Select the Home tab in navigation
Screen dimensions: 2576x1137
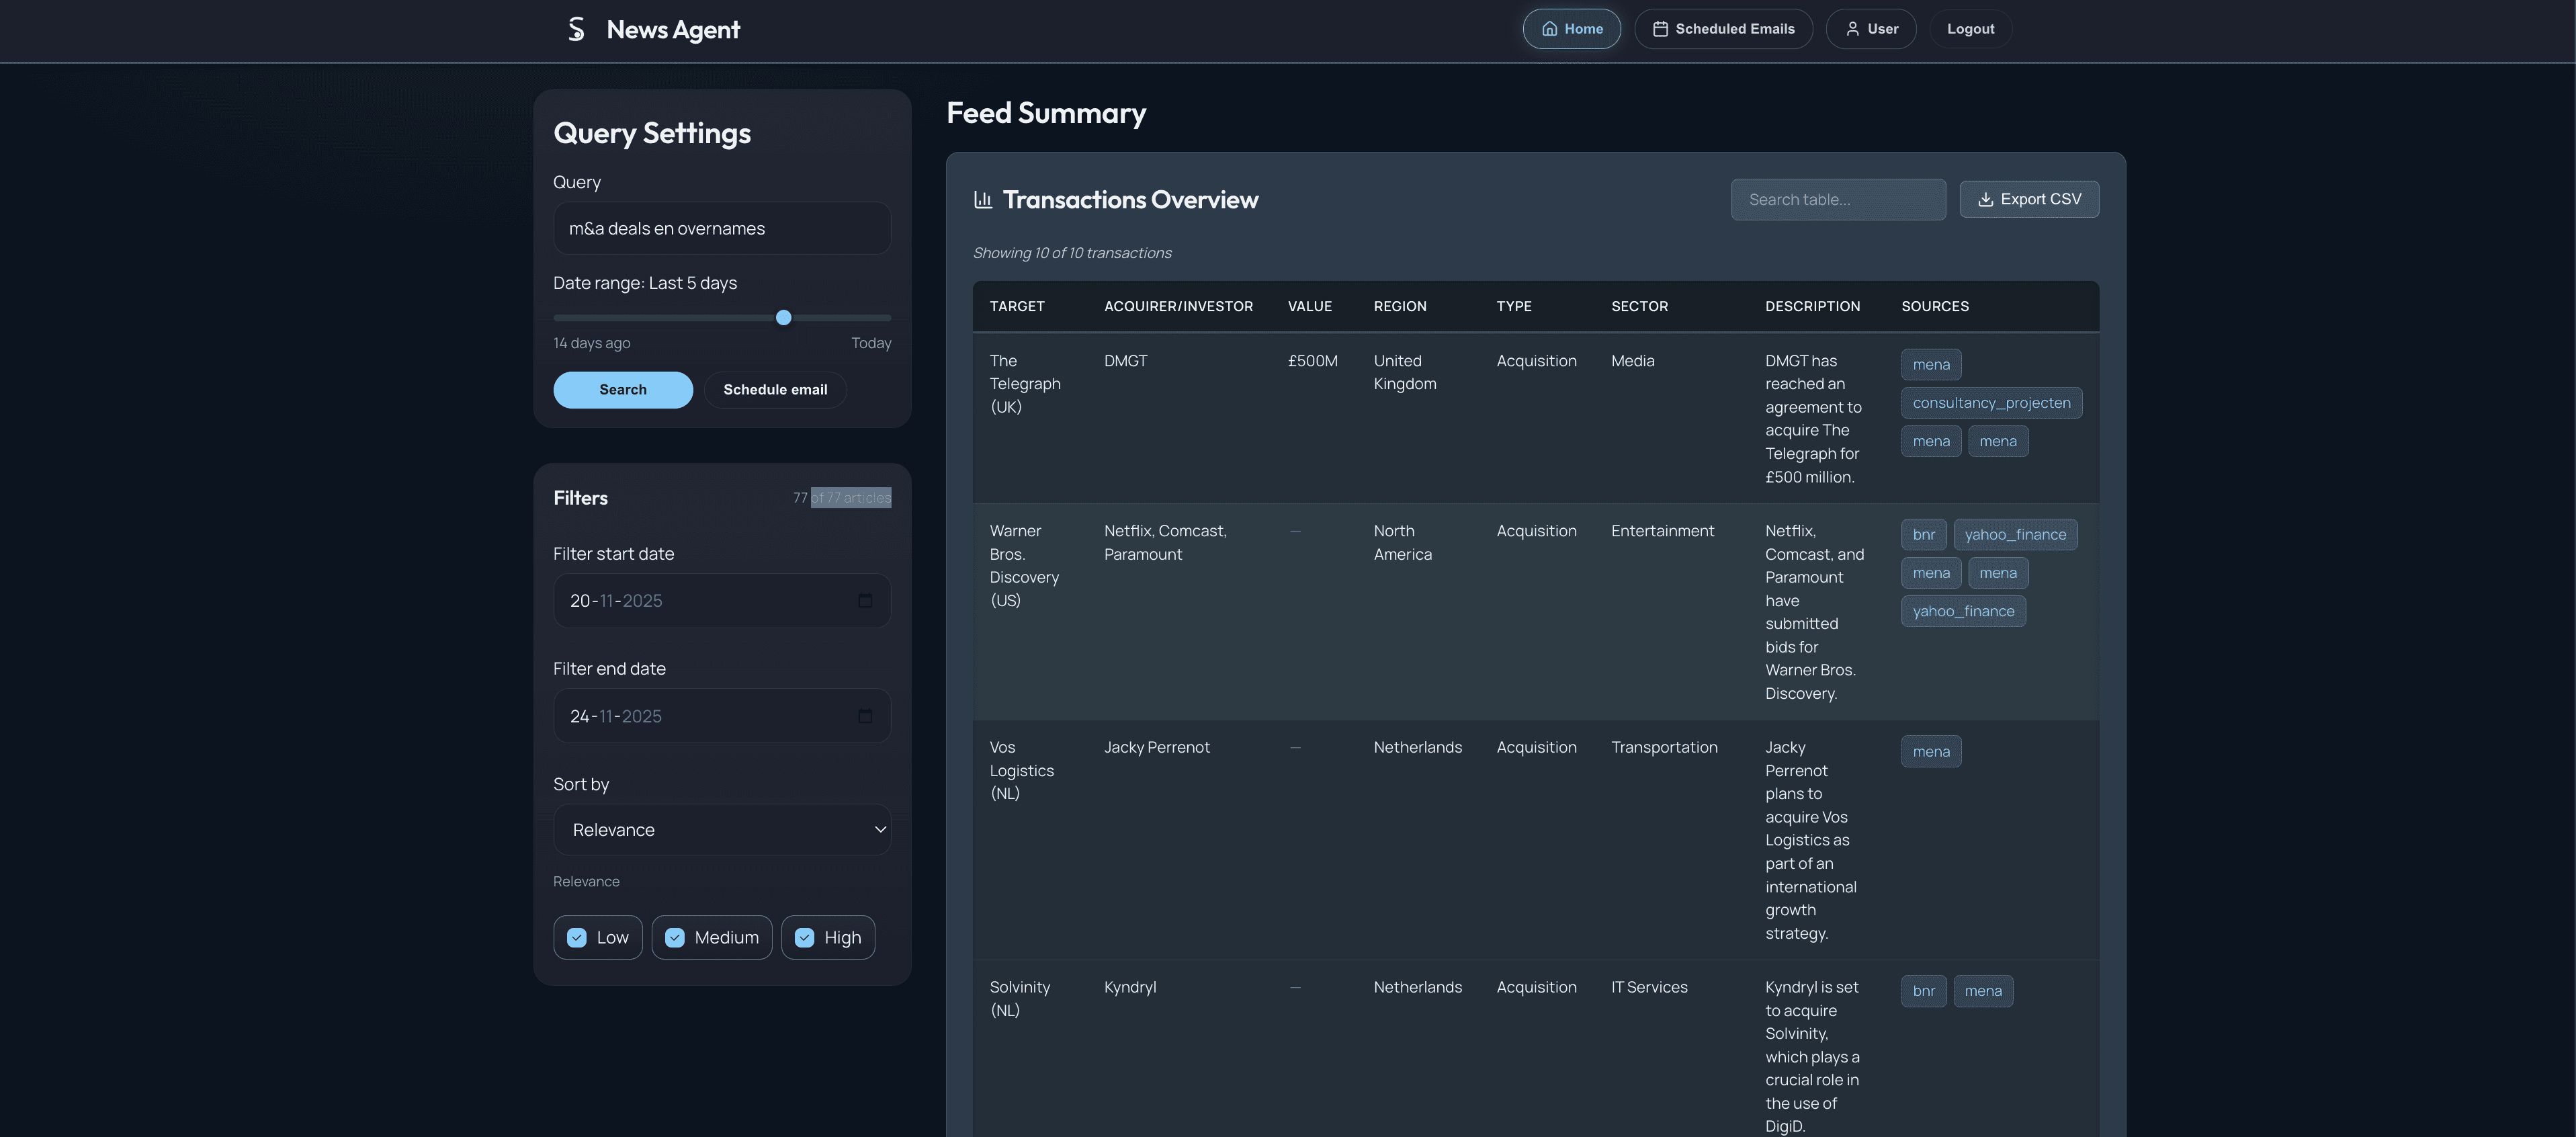(1571, 28)
